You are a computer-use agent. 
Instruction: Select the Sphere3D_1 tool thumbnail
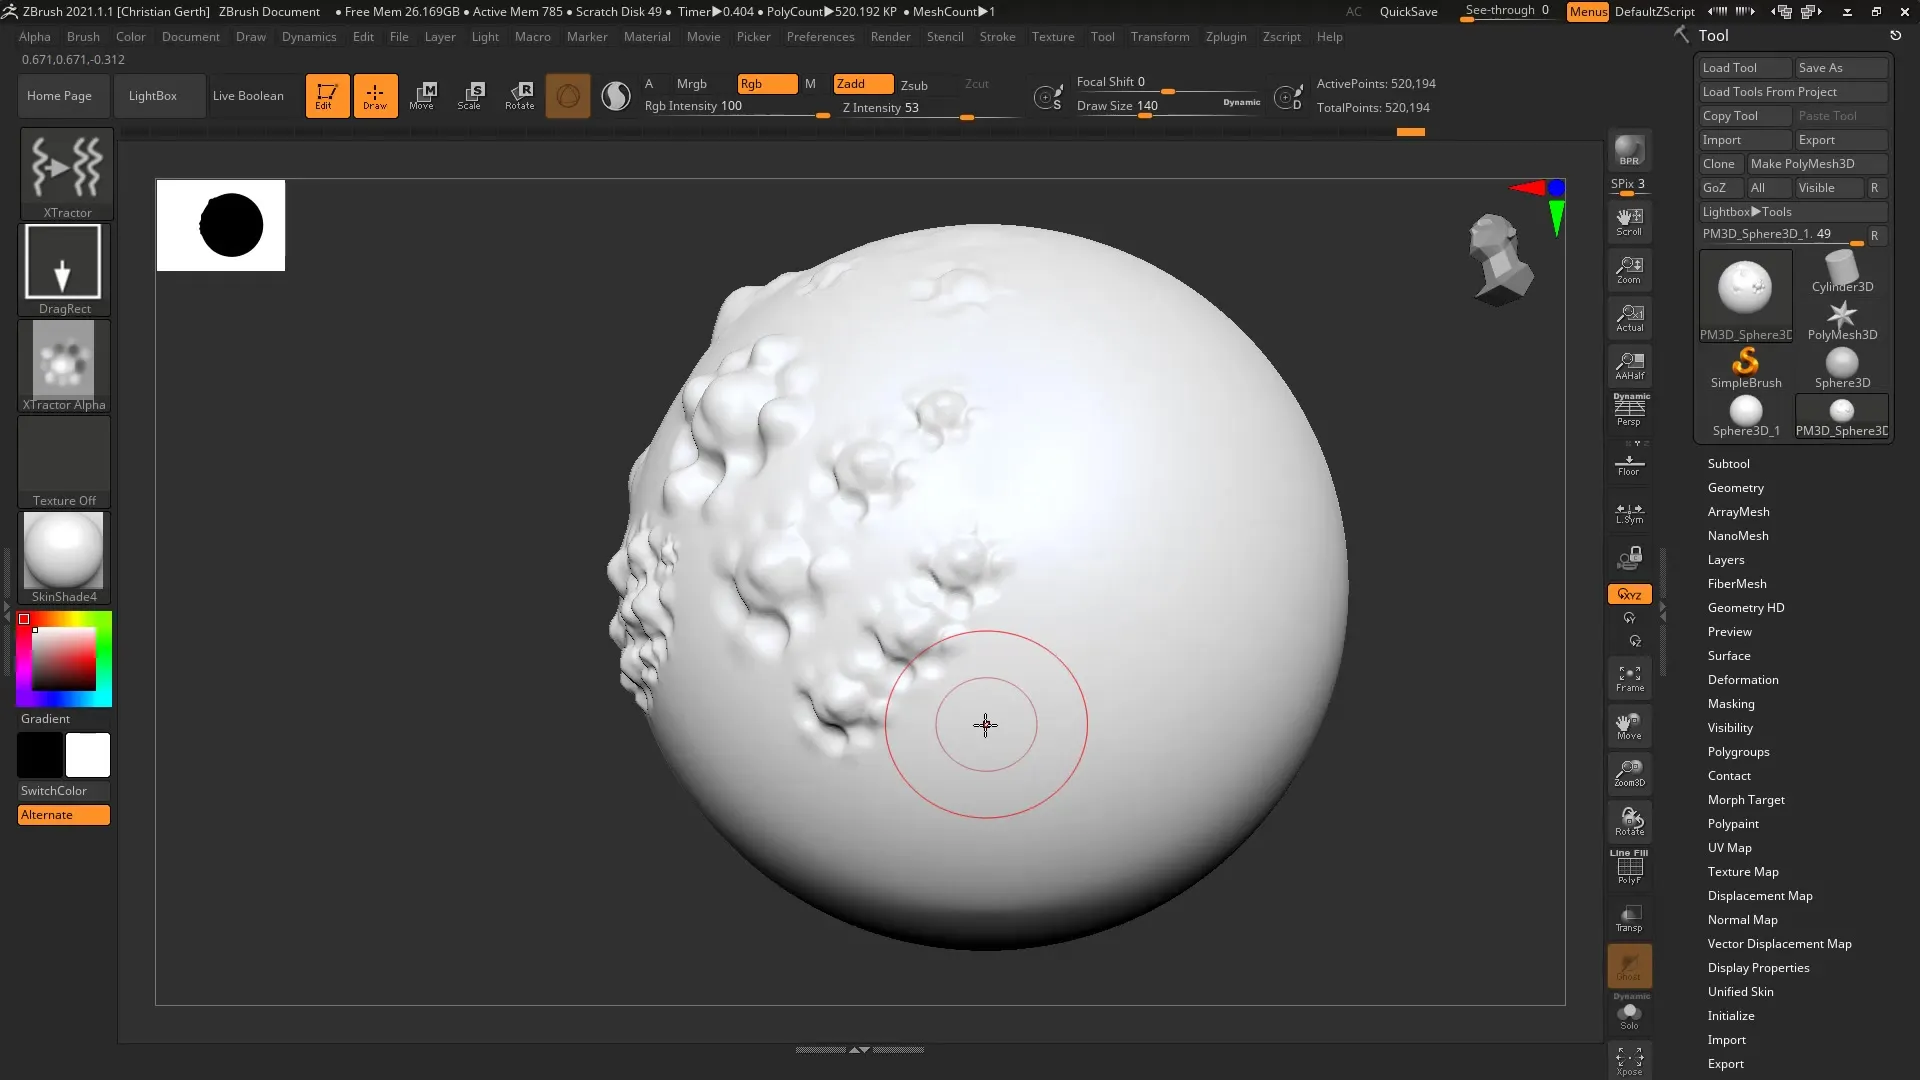point(1745,416)
